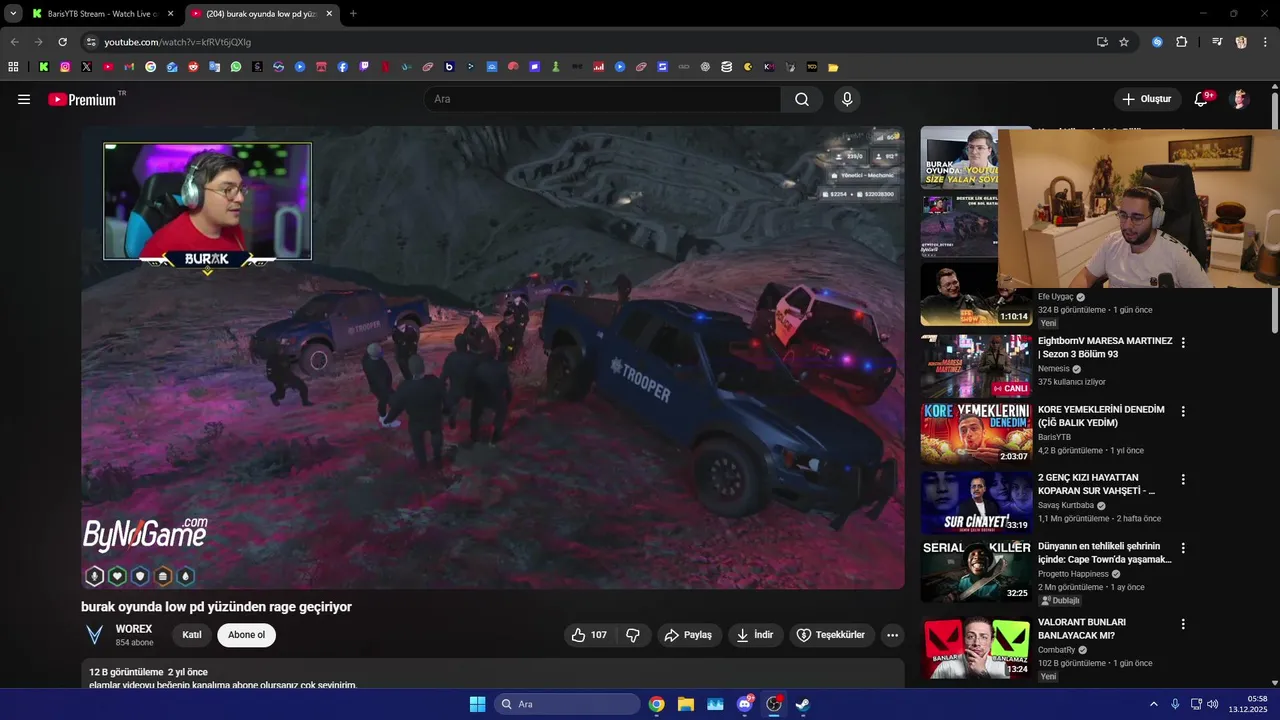Reload the current page

pos(62,42)
